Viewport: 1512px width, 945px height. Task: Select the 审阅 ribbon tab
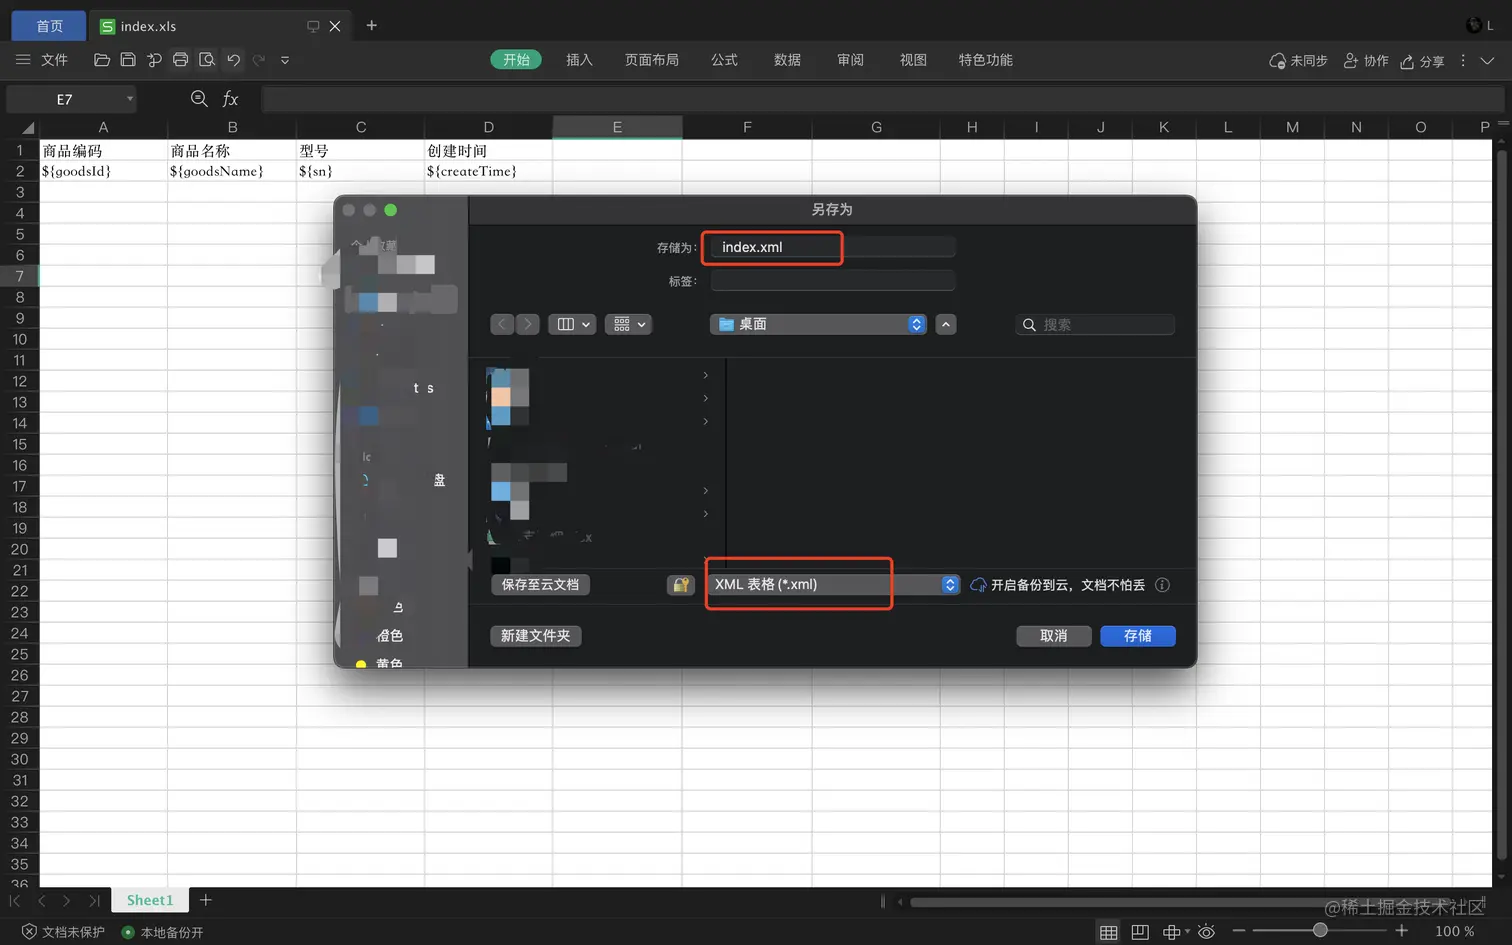(850, 60)
